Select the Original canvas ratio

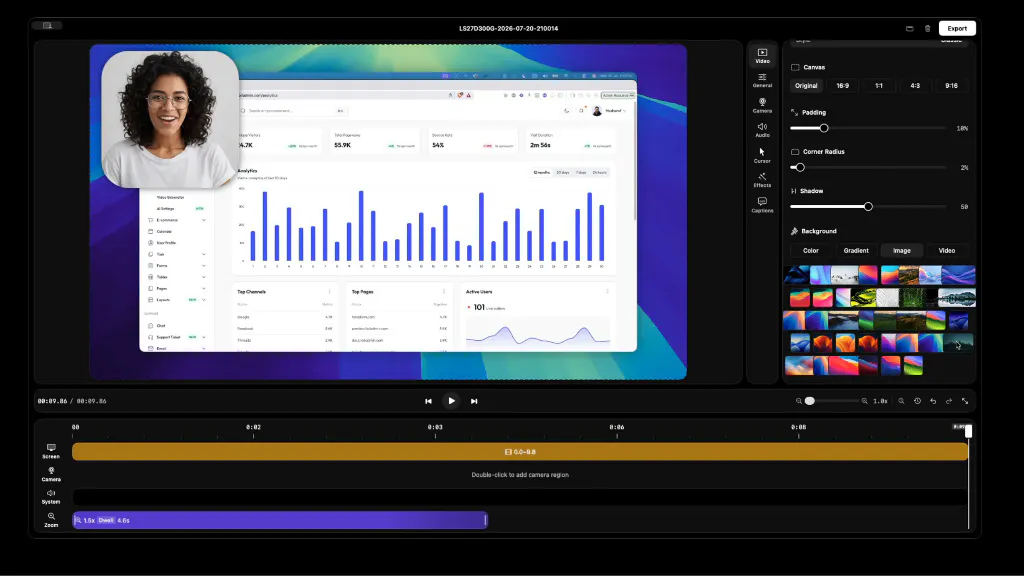point(806,86)
